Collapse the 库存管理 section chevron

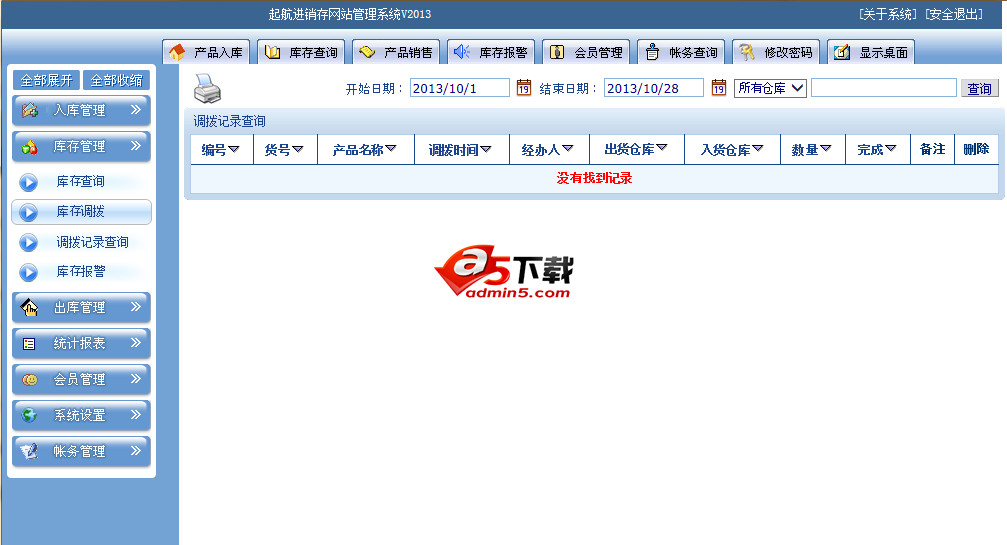click(136, 146)
